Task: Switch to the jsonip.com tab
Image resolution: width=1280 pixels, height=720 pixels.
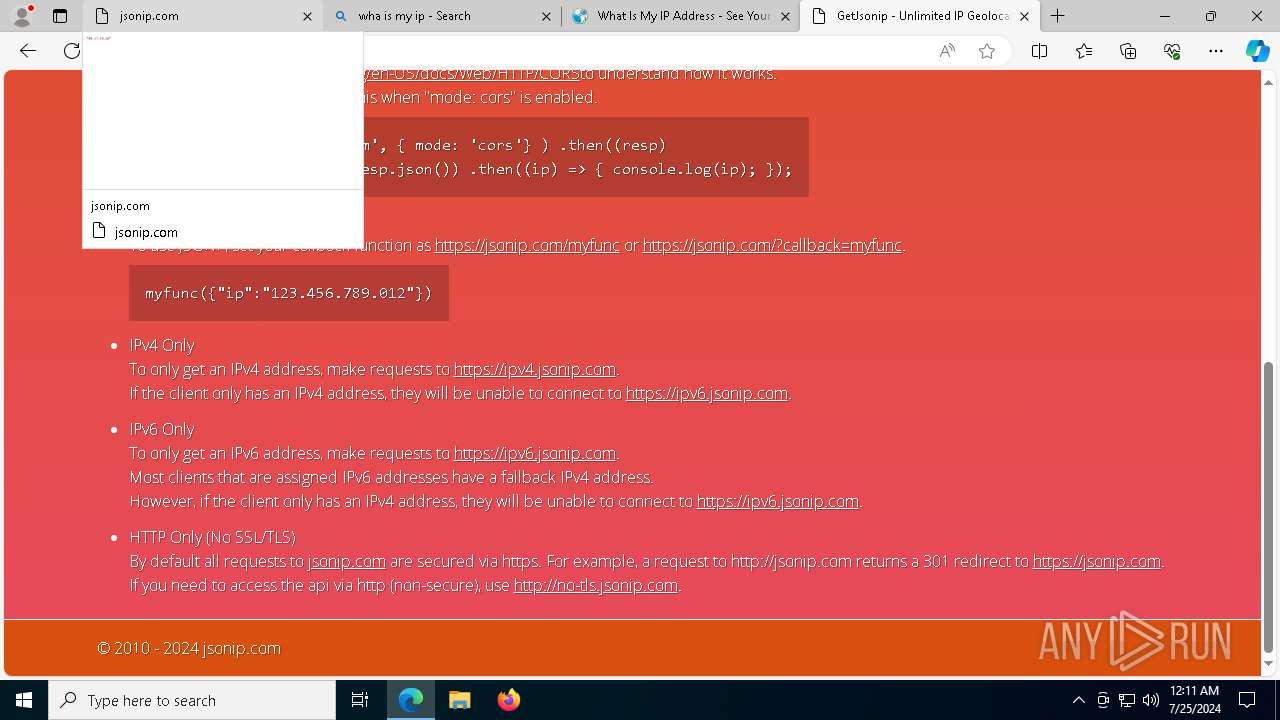Action: [202, 16]
